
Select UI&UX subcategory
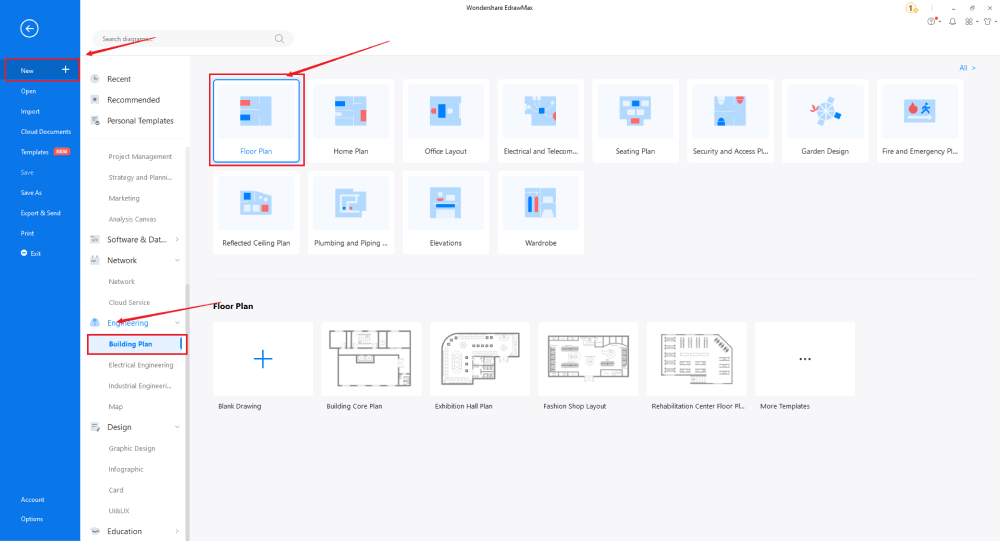pyautogui.click(x=119, y=511)
